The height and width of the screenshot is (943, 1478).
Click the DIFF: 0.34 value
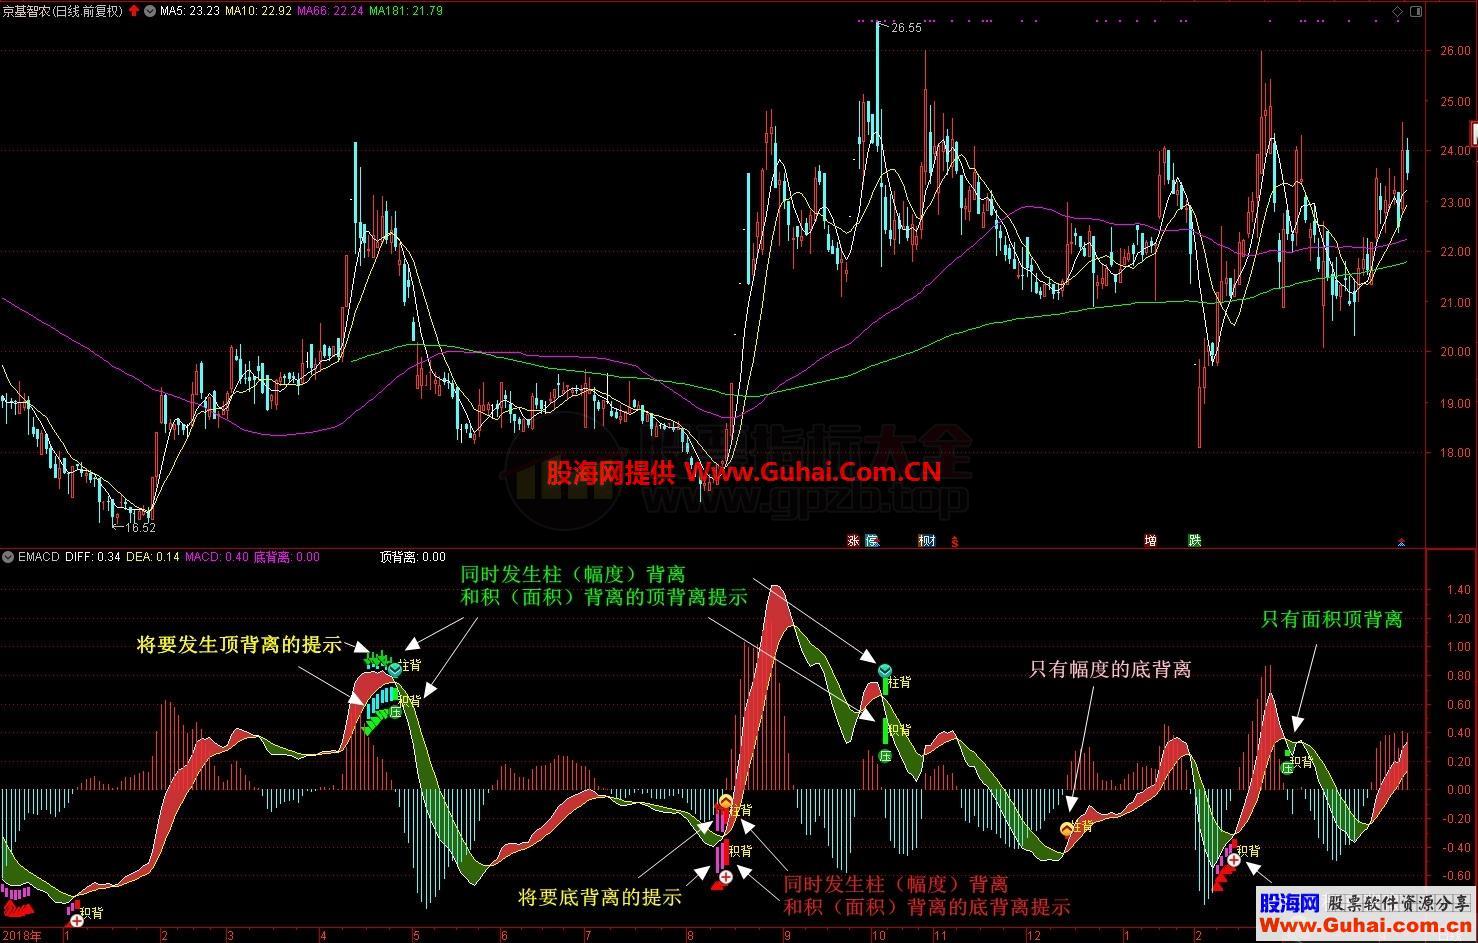coord(93,557)
